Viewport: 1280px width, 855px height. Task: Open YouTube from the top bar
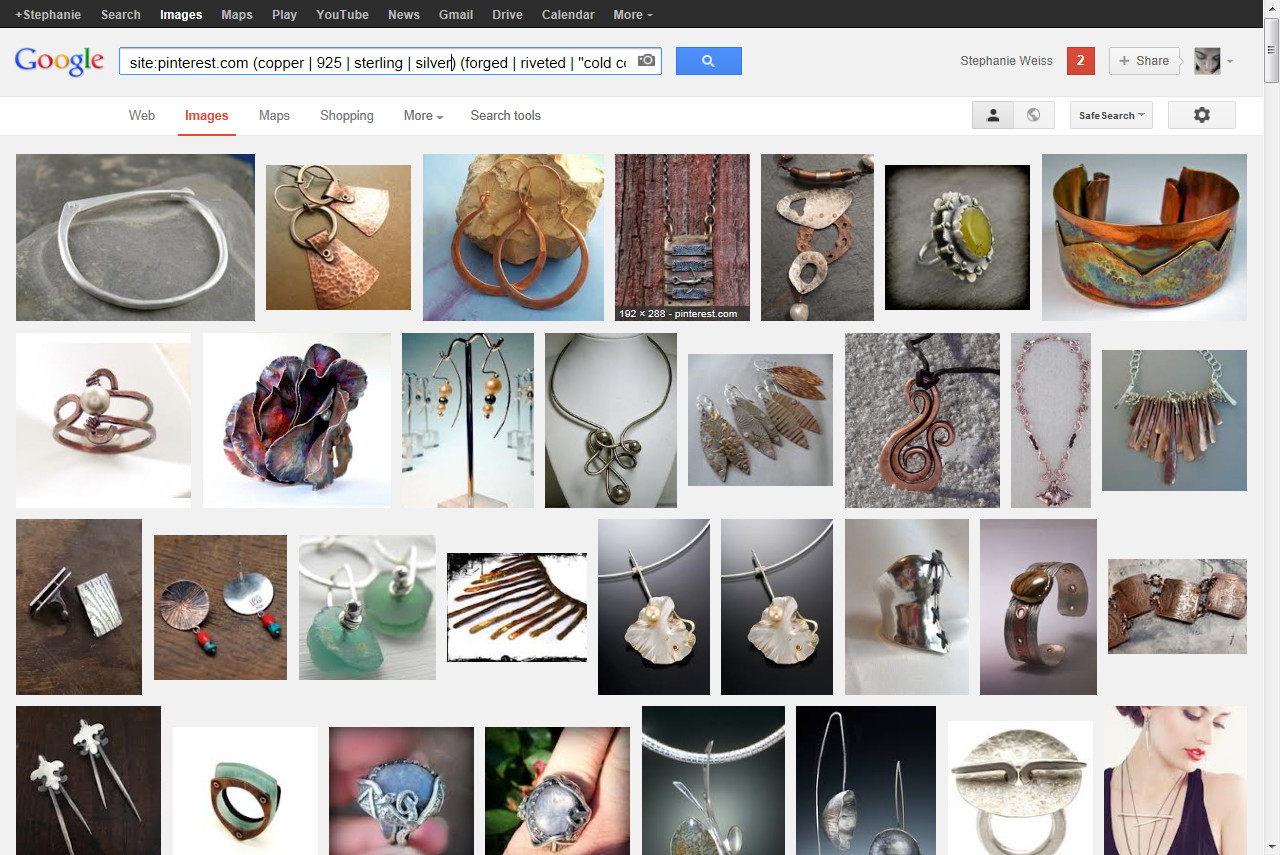click(x=342, y=14)
